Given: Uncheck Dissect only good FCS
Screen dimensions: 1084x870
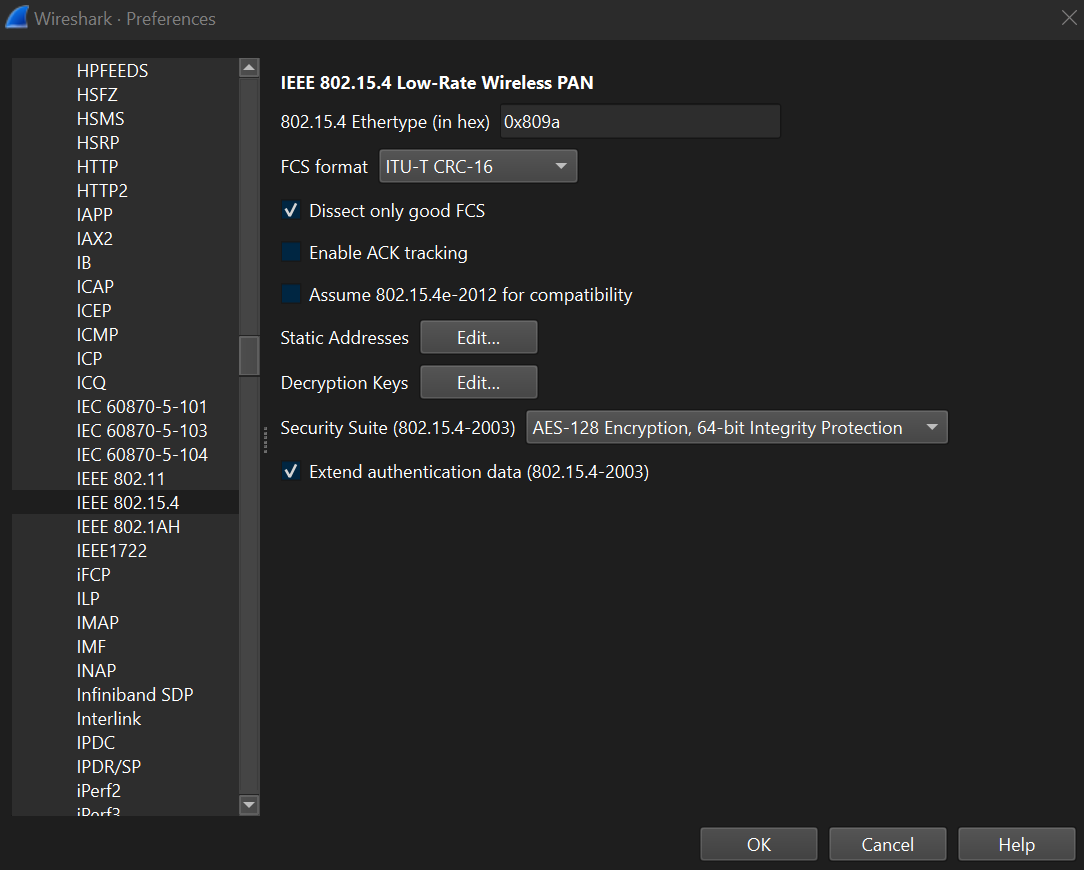Looking at the screenshot, I should [291, 210].
